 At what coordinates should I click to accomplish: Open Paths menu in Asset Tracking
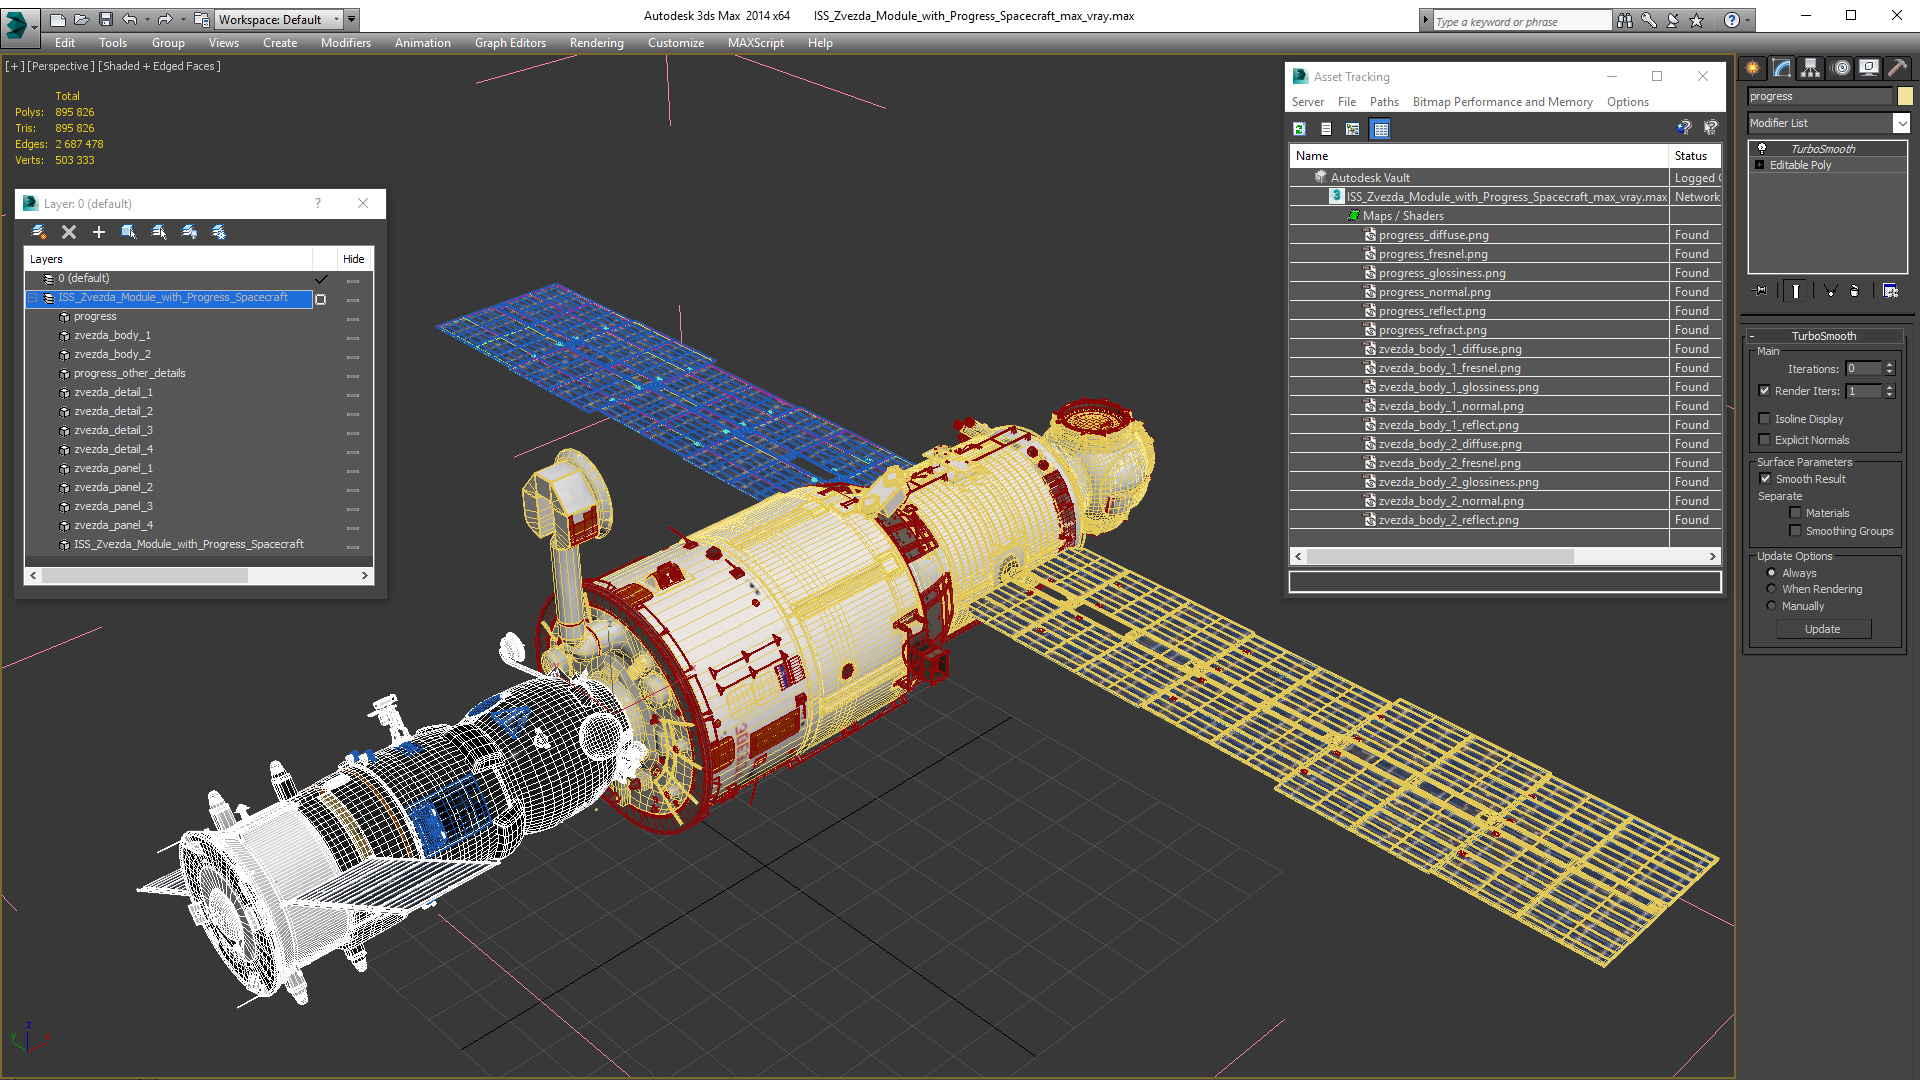tap(1384, 102)
